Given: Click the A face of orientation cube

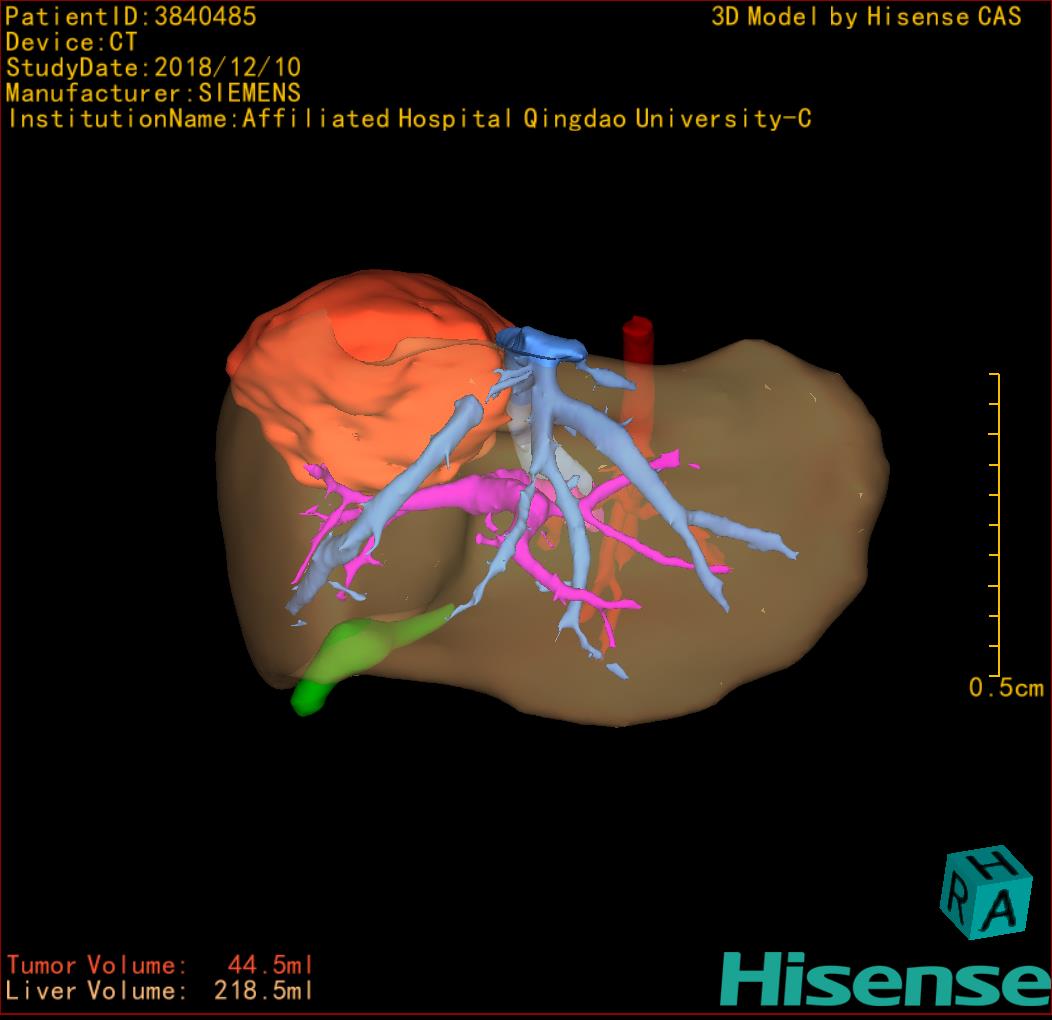Looking at the screenshot, I should click(1004, 909).
